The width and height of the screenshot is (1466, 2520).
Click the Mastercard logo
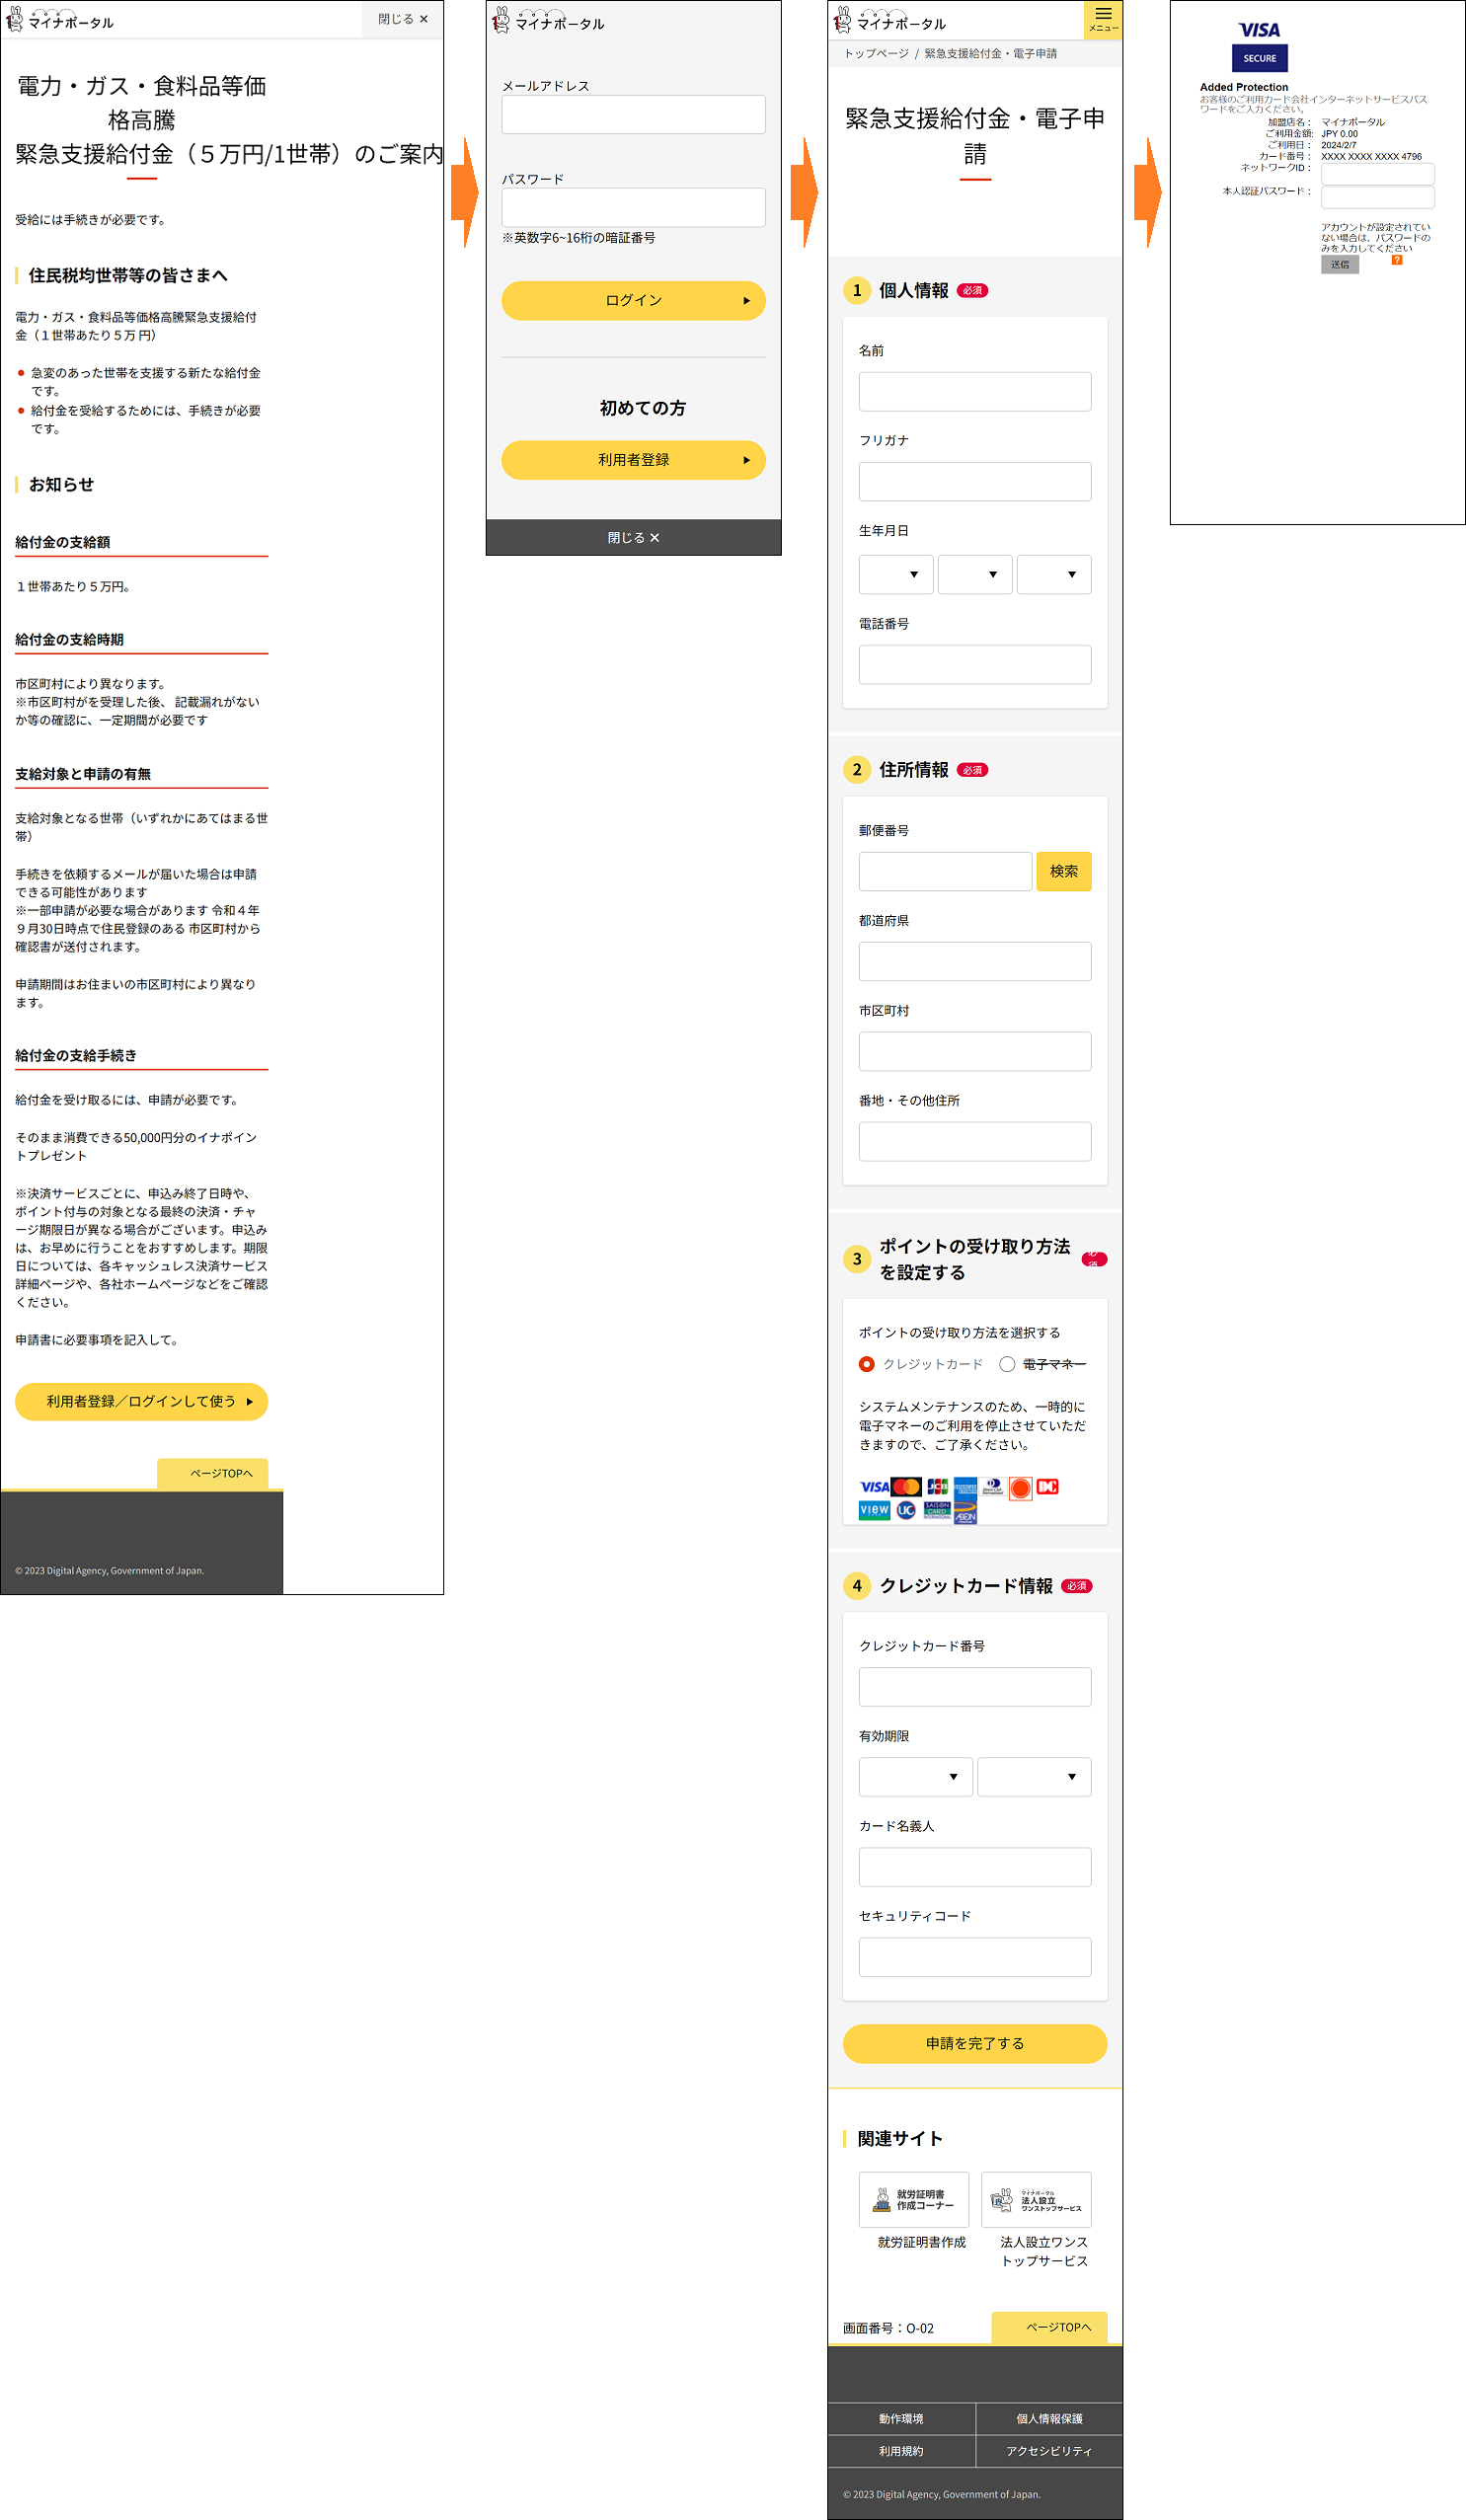tap(906, 1486)
